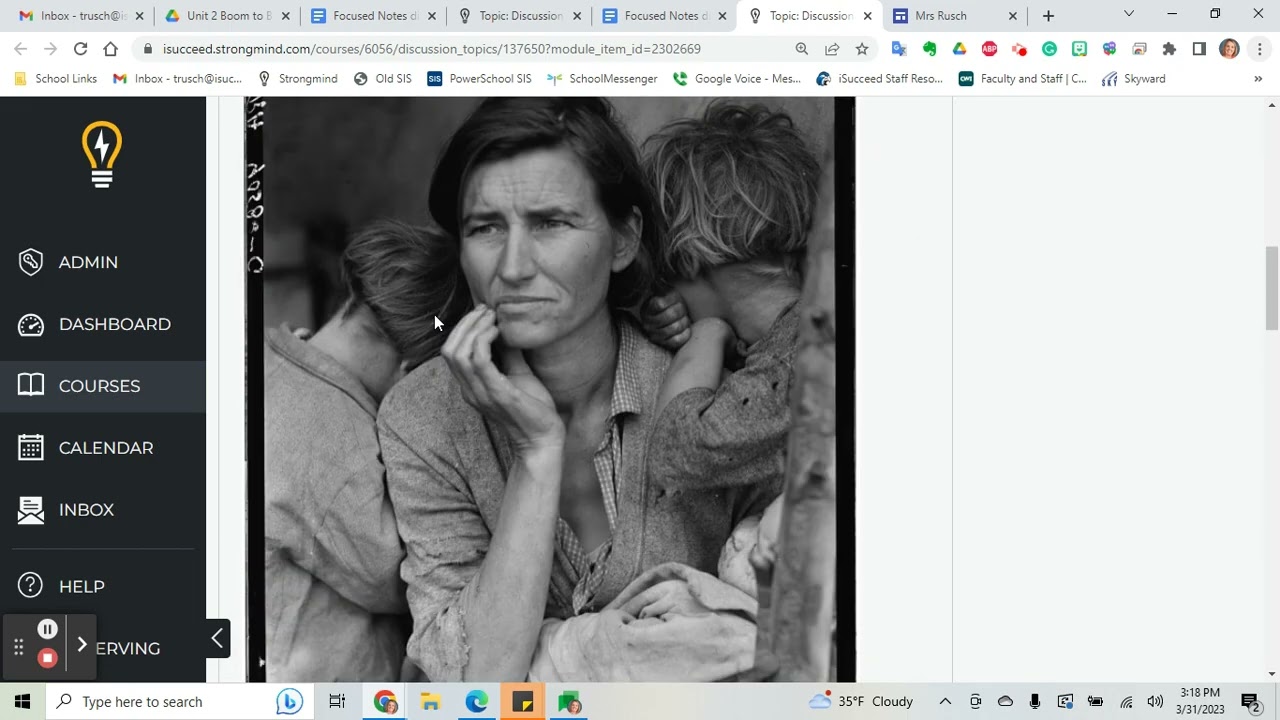Screen dimensions: 1280x720
Task: Open Microsoft Edge from the taskbar
Action: 476,702
